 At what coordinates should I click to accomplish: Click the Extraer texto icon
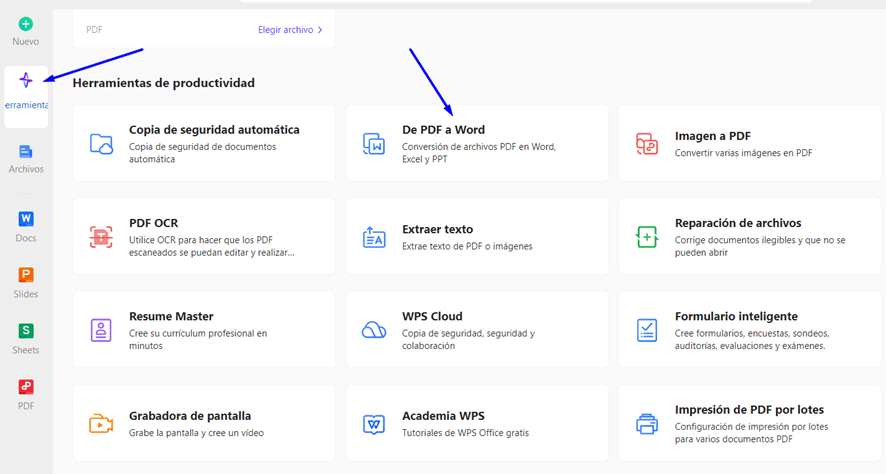(374, 237)
